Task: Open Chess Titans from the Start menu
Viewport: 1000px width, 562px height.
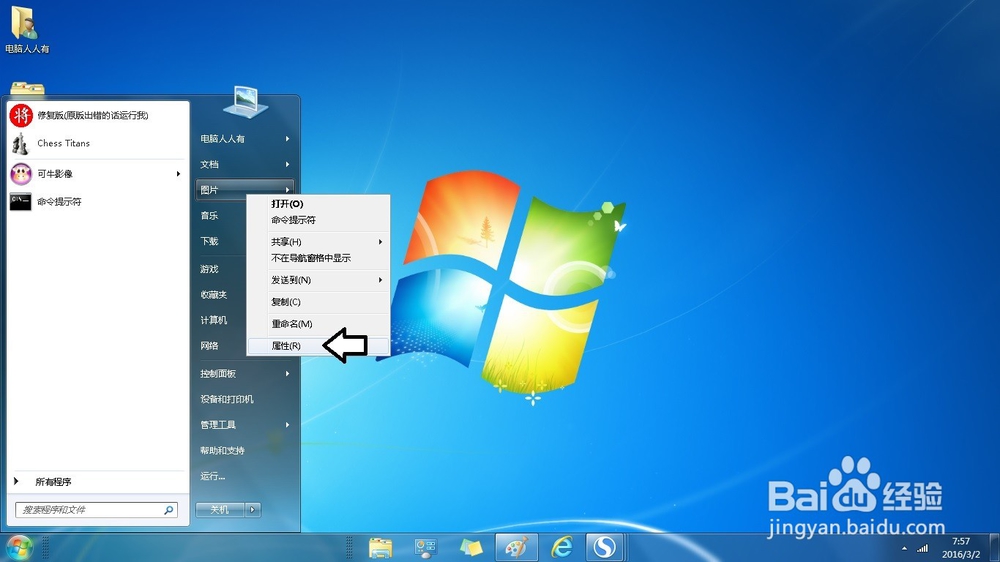Action: click(x=98, y=144)
